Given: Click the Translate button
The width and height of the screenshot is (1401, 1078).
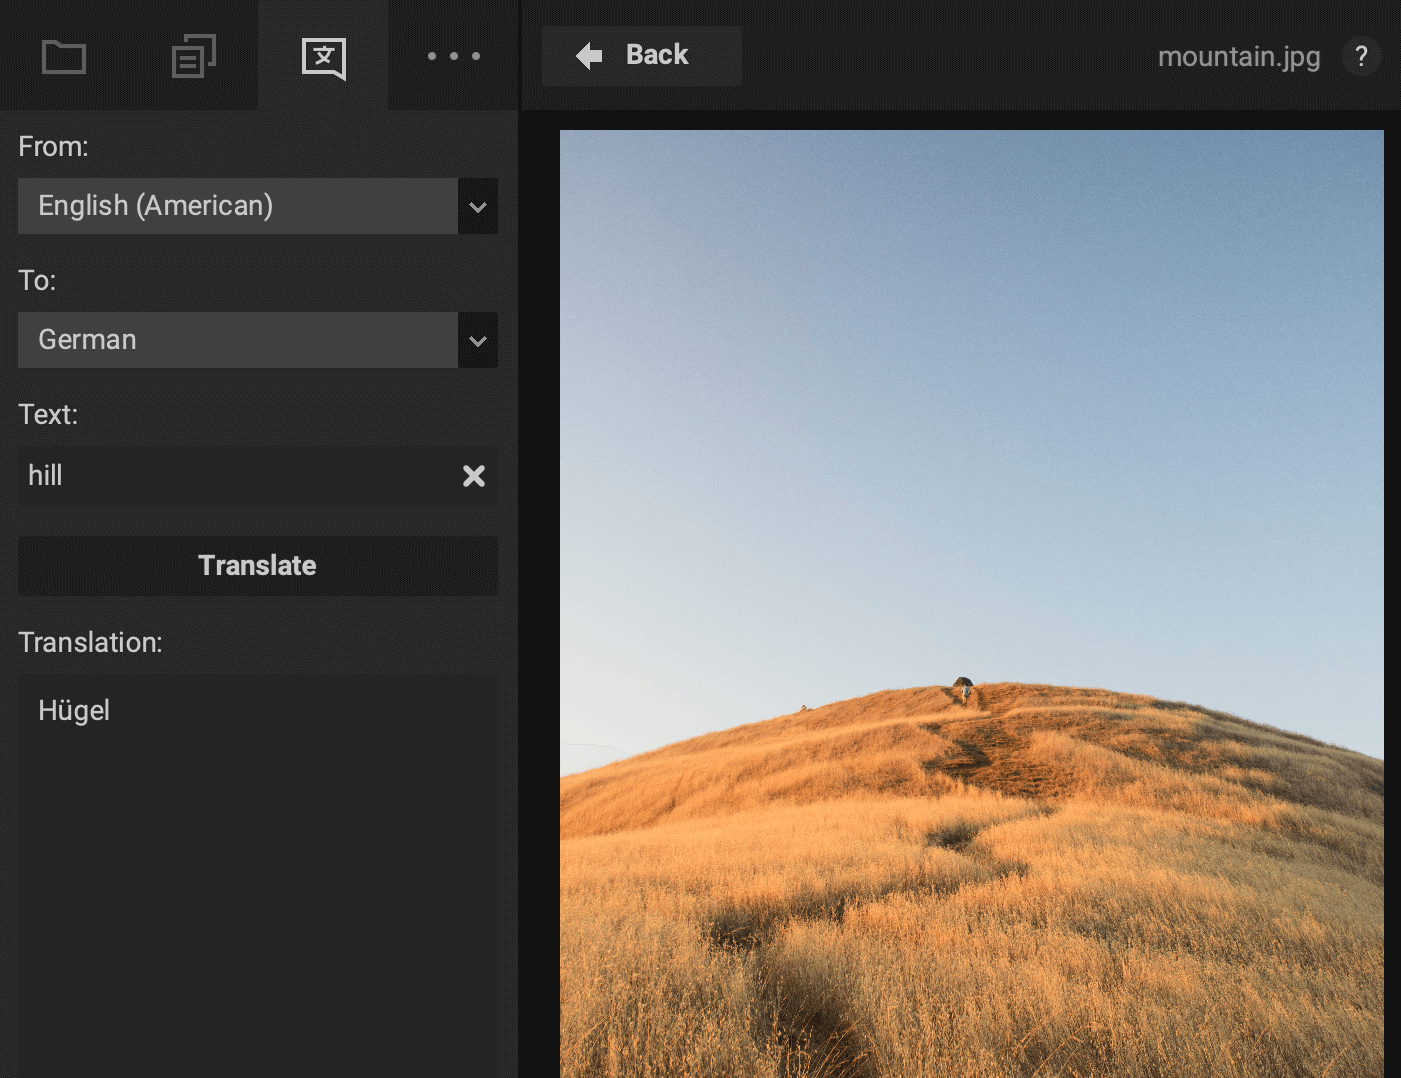Looking at the screenshot, I should [x=257, y=566].
